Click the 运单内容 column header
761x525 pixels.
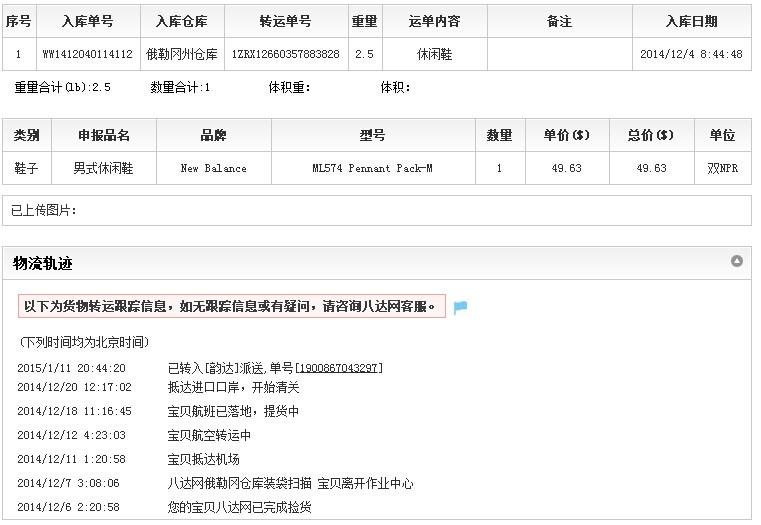click(434, 21)
